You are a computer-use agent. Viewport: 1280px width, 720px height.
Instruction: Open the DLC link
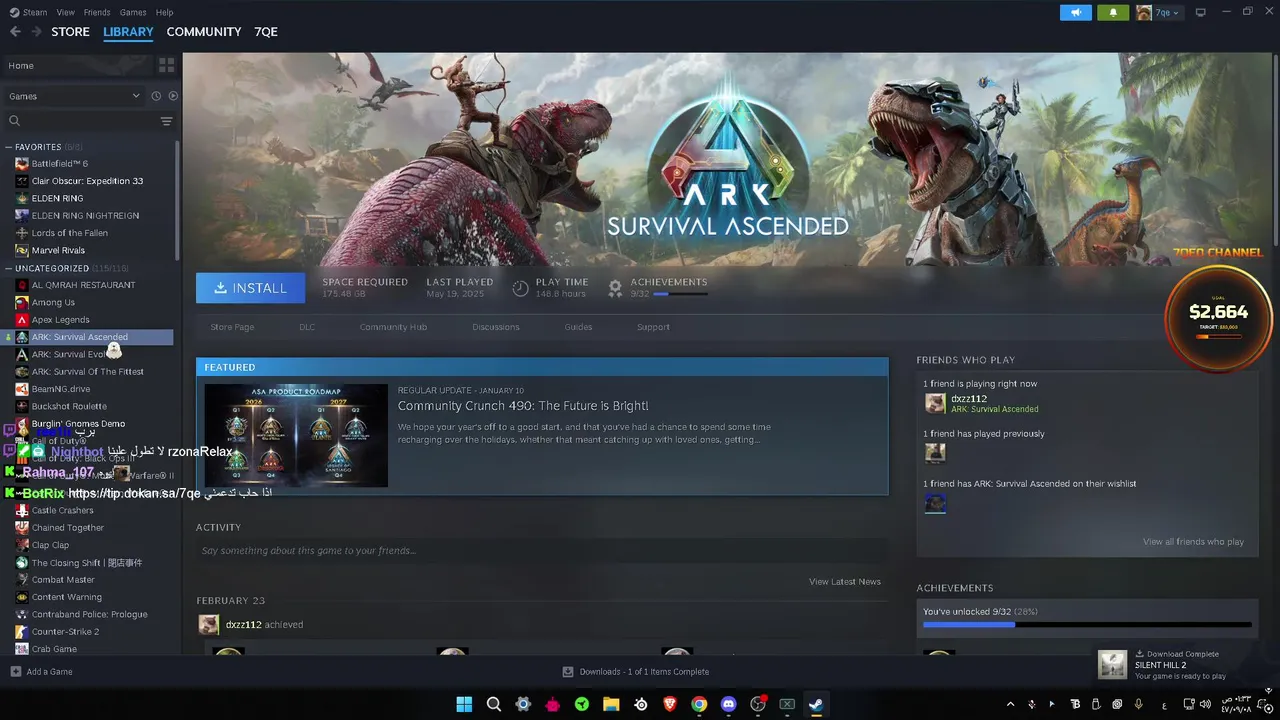click(x=307, y=327)
